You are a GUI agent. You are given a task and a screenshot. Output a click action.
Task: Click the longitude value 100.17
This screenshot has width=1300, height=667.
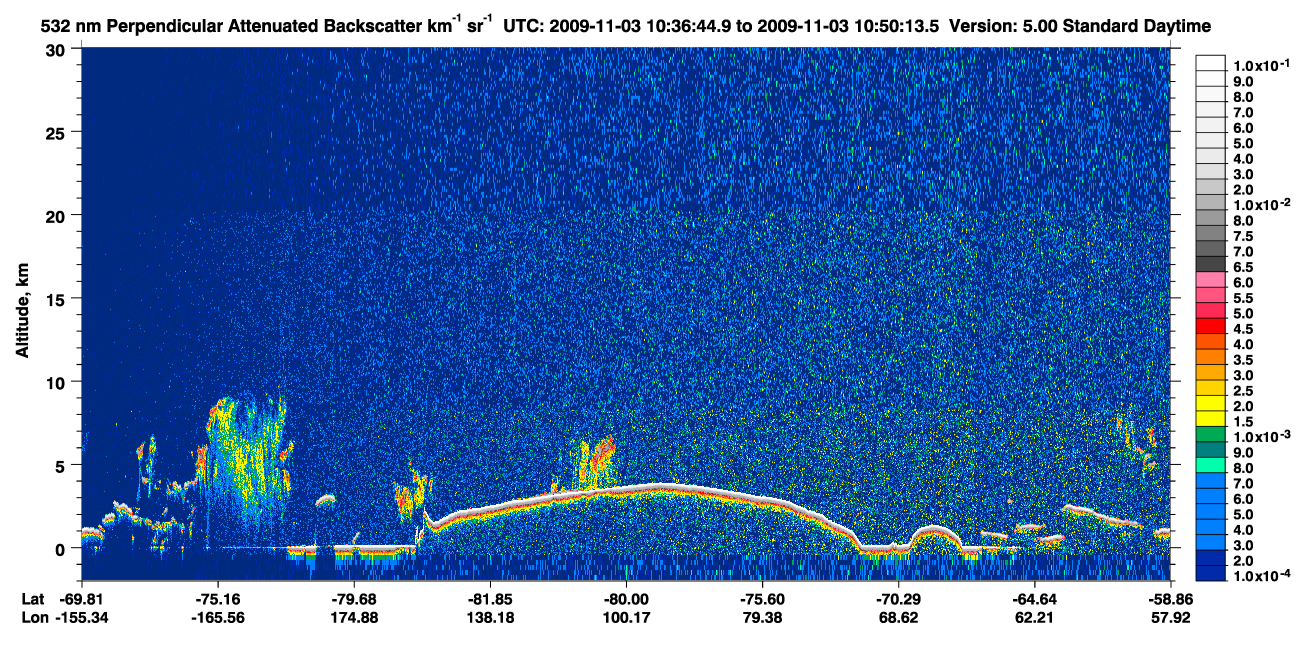point(626,618)
